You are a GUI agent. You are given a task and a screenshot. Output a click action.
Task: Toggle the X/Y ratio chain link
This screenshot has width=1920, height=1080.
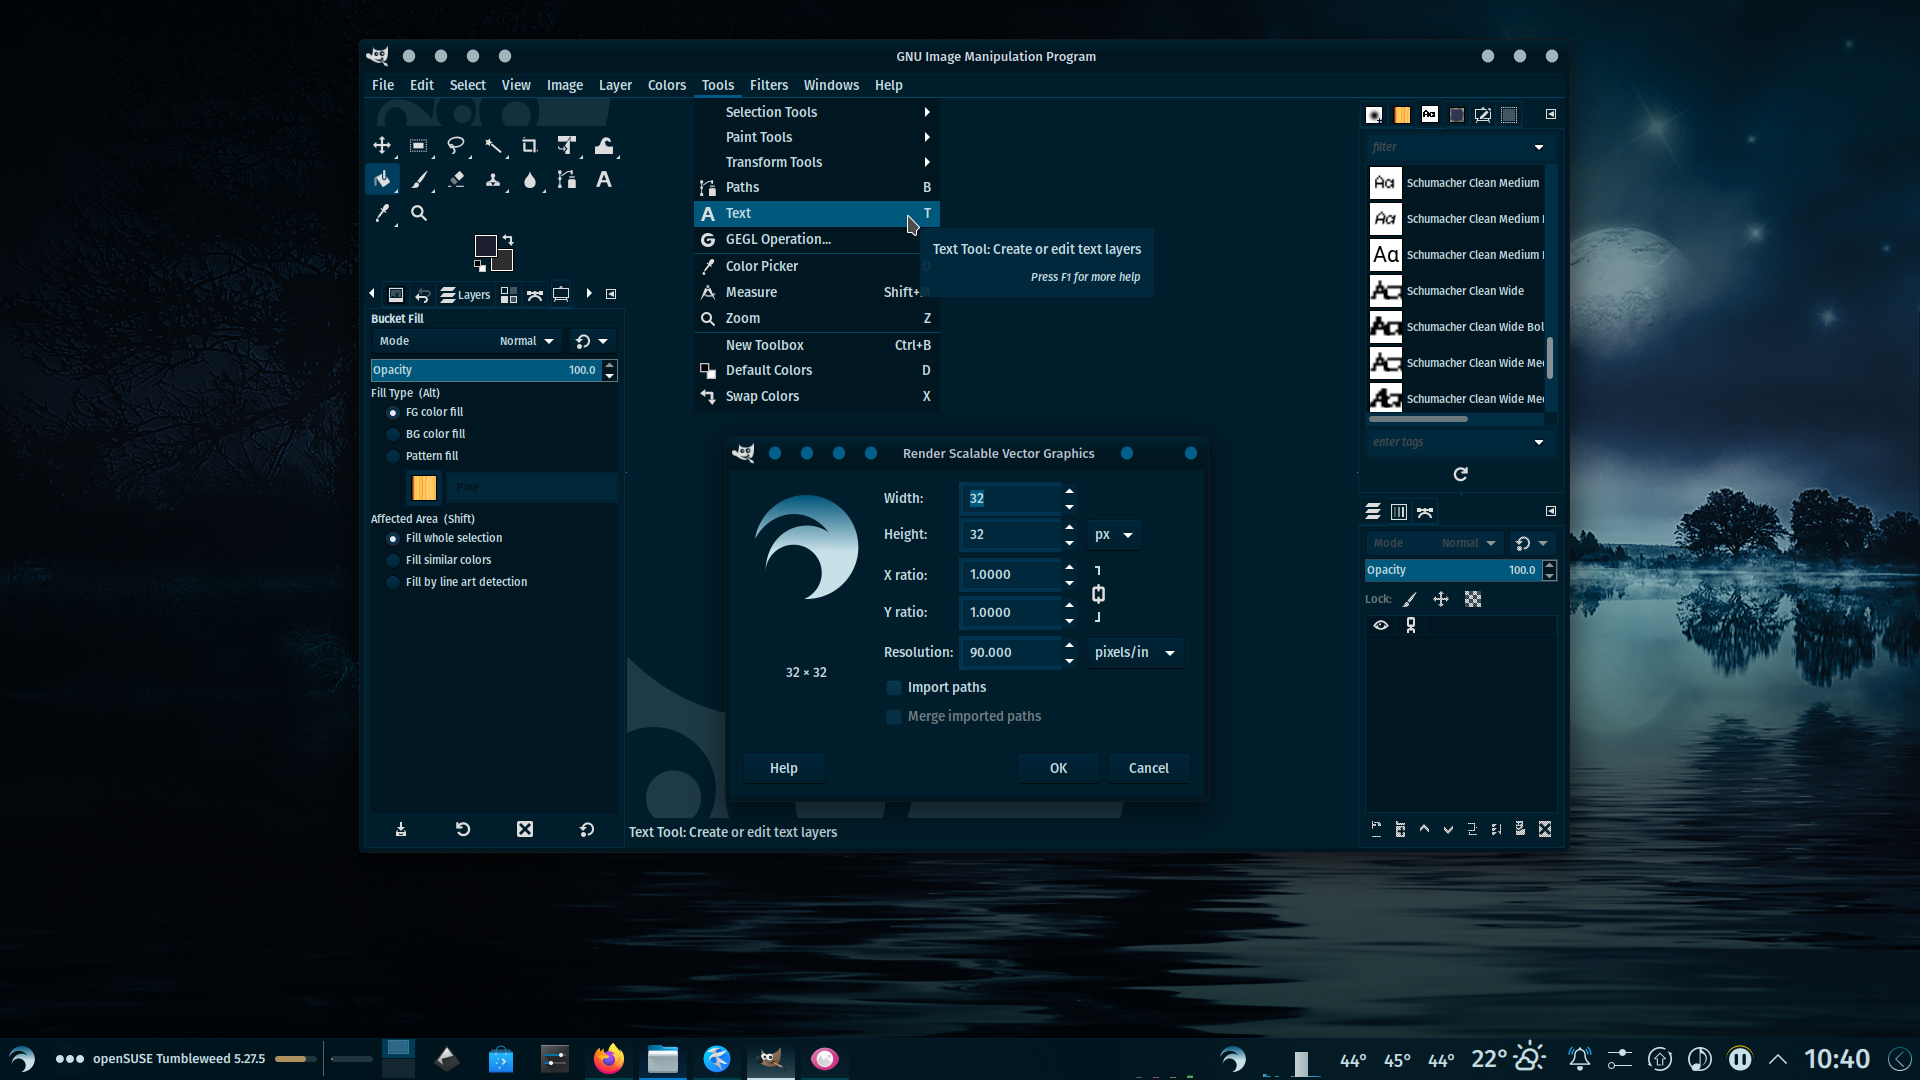click(x=1098, y=594)
